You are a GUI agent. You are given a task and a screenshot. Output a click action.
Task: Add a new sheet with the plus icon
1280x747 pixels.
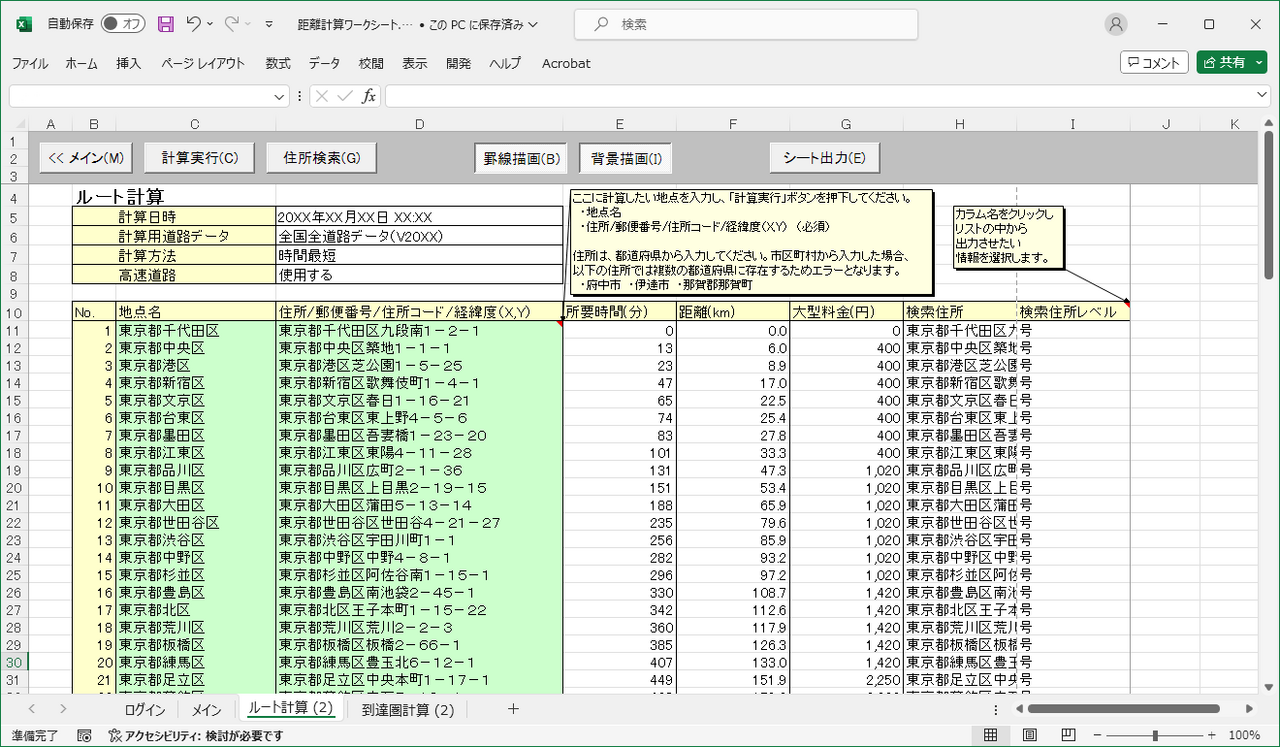(x=513, y=709)
